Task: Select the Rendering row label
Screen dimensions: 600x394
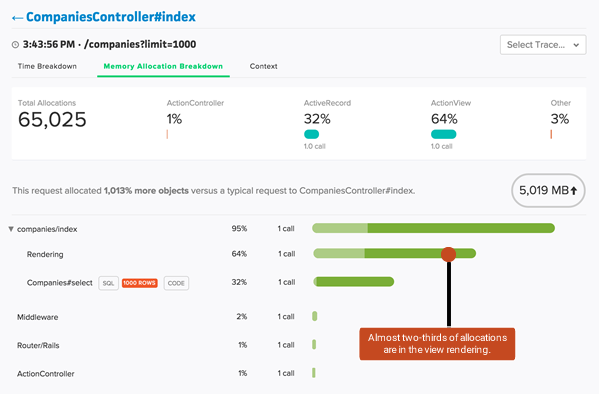Action: click(x=45, y=254)
